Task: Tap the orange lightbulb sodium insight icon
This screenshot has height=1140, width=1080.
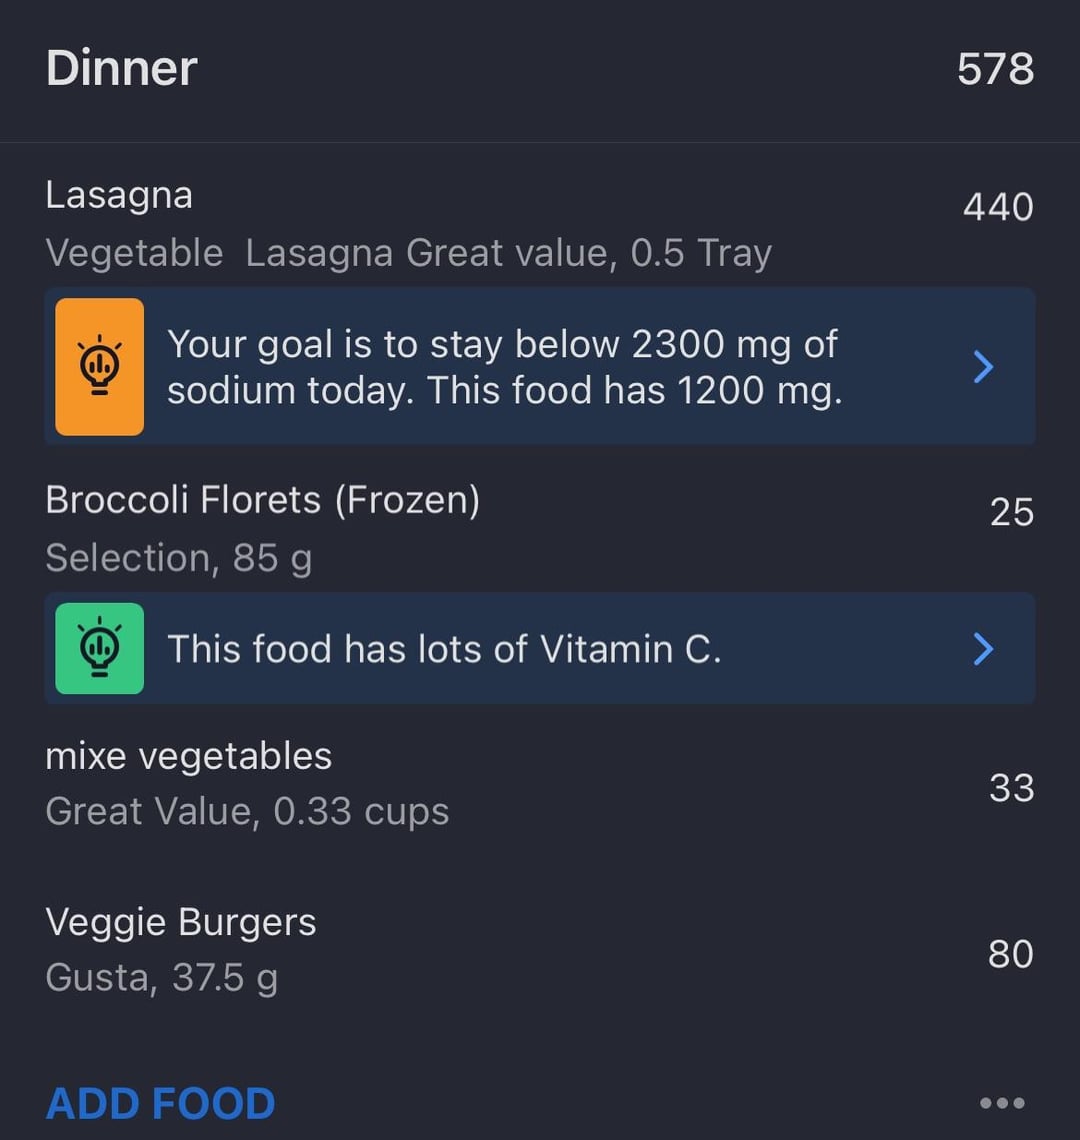Action: pos(99,367)
